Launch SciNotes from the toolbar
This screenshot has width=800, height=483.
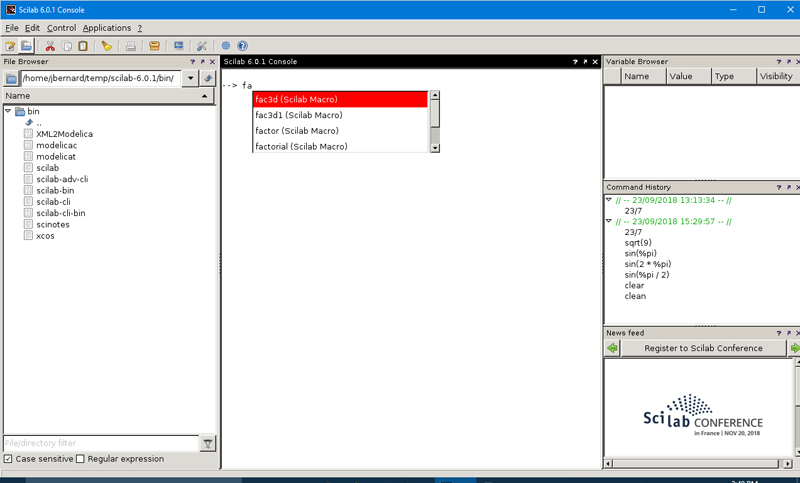(10, 46)
